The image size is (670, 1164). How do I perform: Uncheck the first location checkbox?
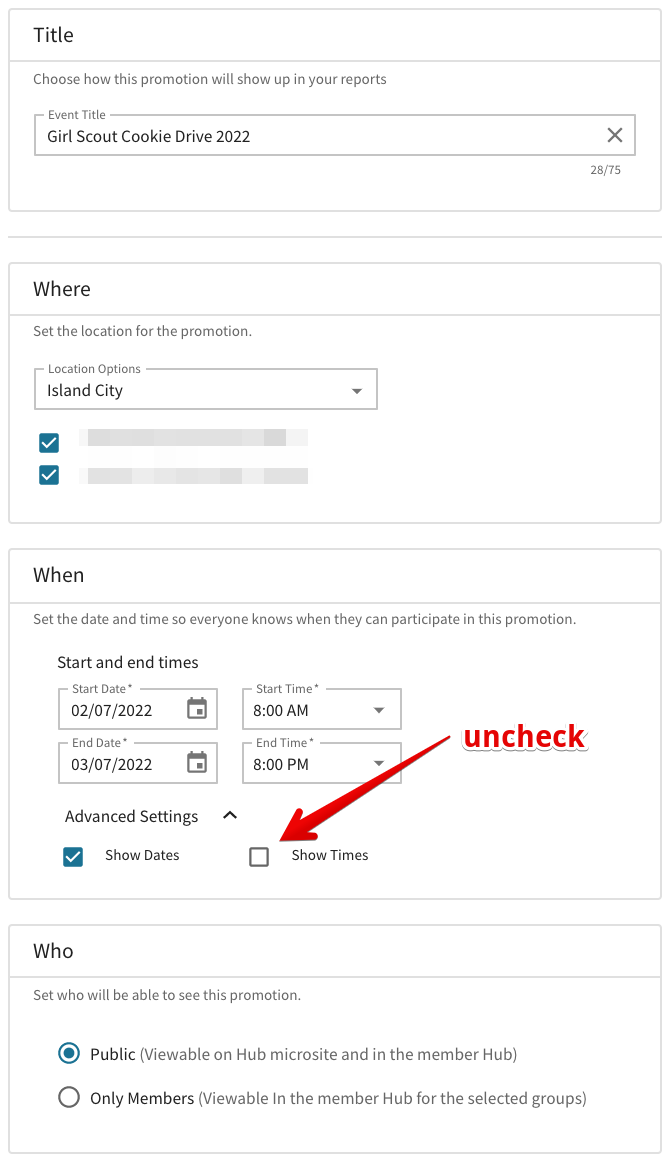coord(49,442)
